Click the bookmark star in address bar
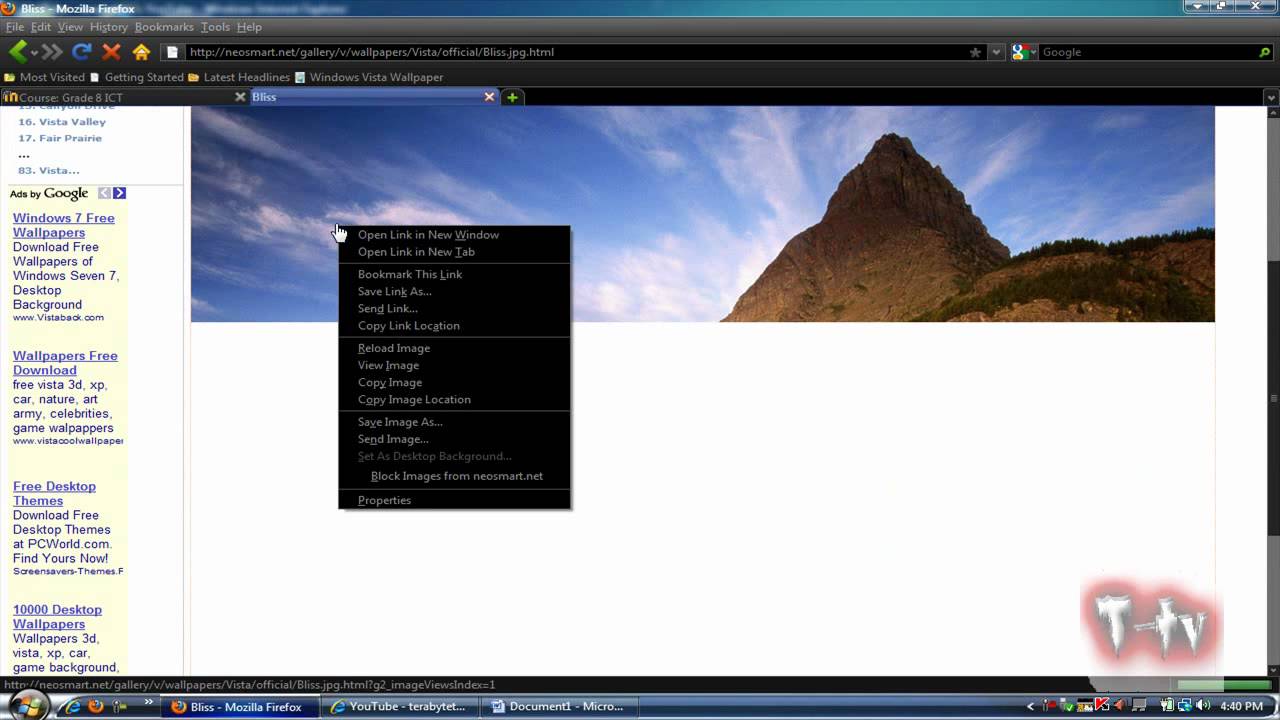This screenshot has width=1280, height=720. [x=975, y=52]
